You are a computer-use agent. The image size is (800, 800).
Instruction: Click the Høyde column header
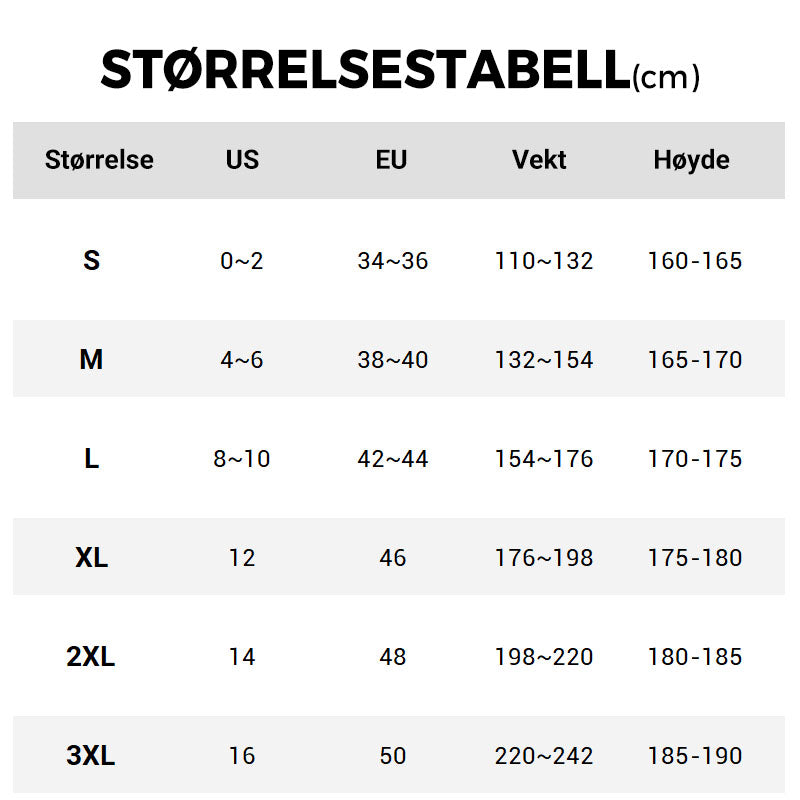(x=691, y=160)
